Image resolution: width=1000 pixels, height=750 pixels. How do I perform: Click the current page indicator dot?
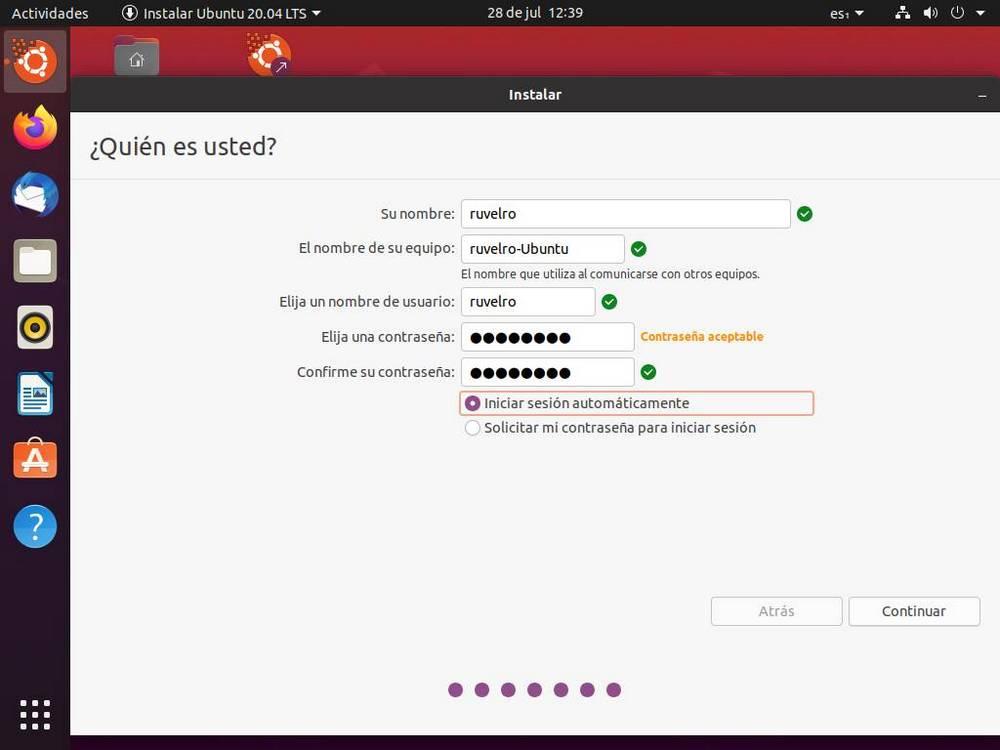pos(613,689)
